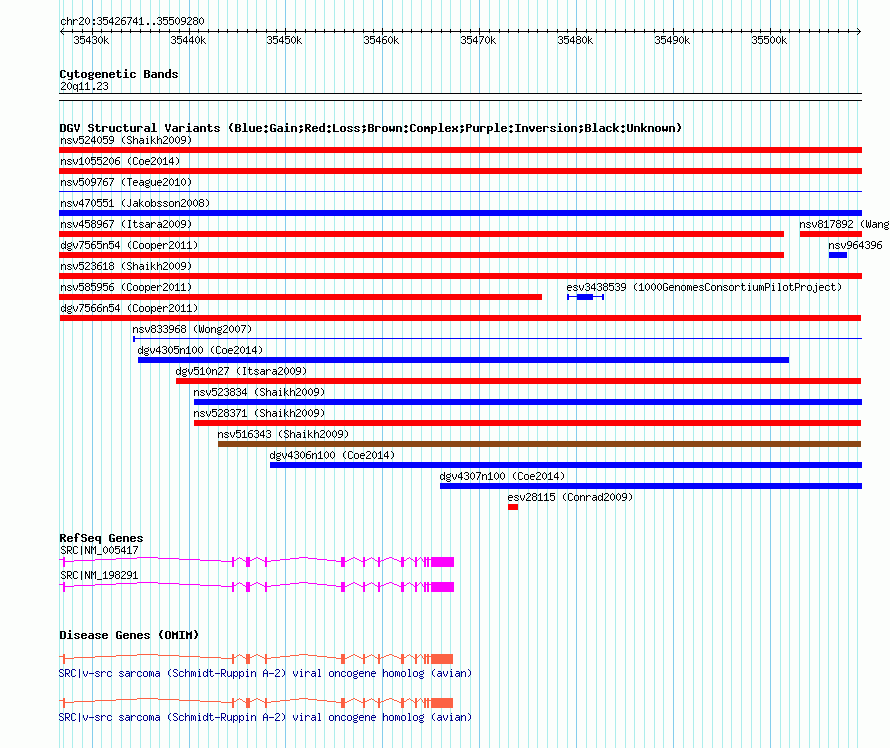Click the nsv833968 (Wong2007) label
The height and width of the screenshot is (748, 890).
[192, 329]
